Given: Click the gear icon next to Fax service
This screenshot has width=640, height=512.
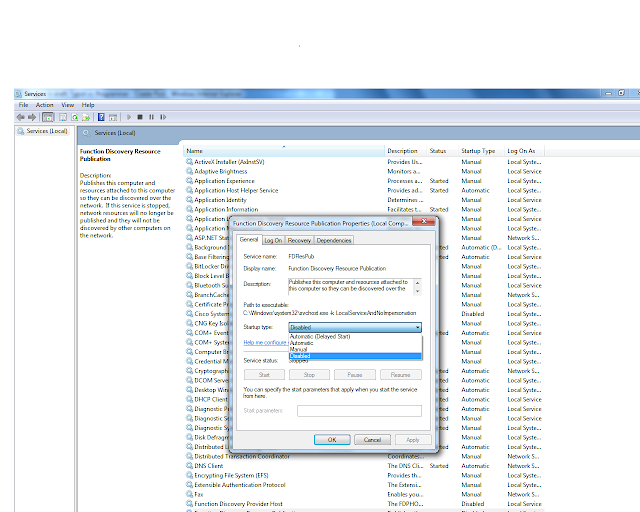Looking at the screenshot, I should click(189, 494).
